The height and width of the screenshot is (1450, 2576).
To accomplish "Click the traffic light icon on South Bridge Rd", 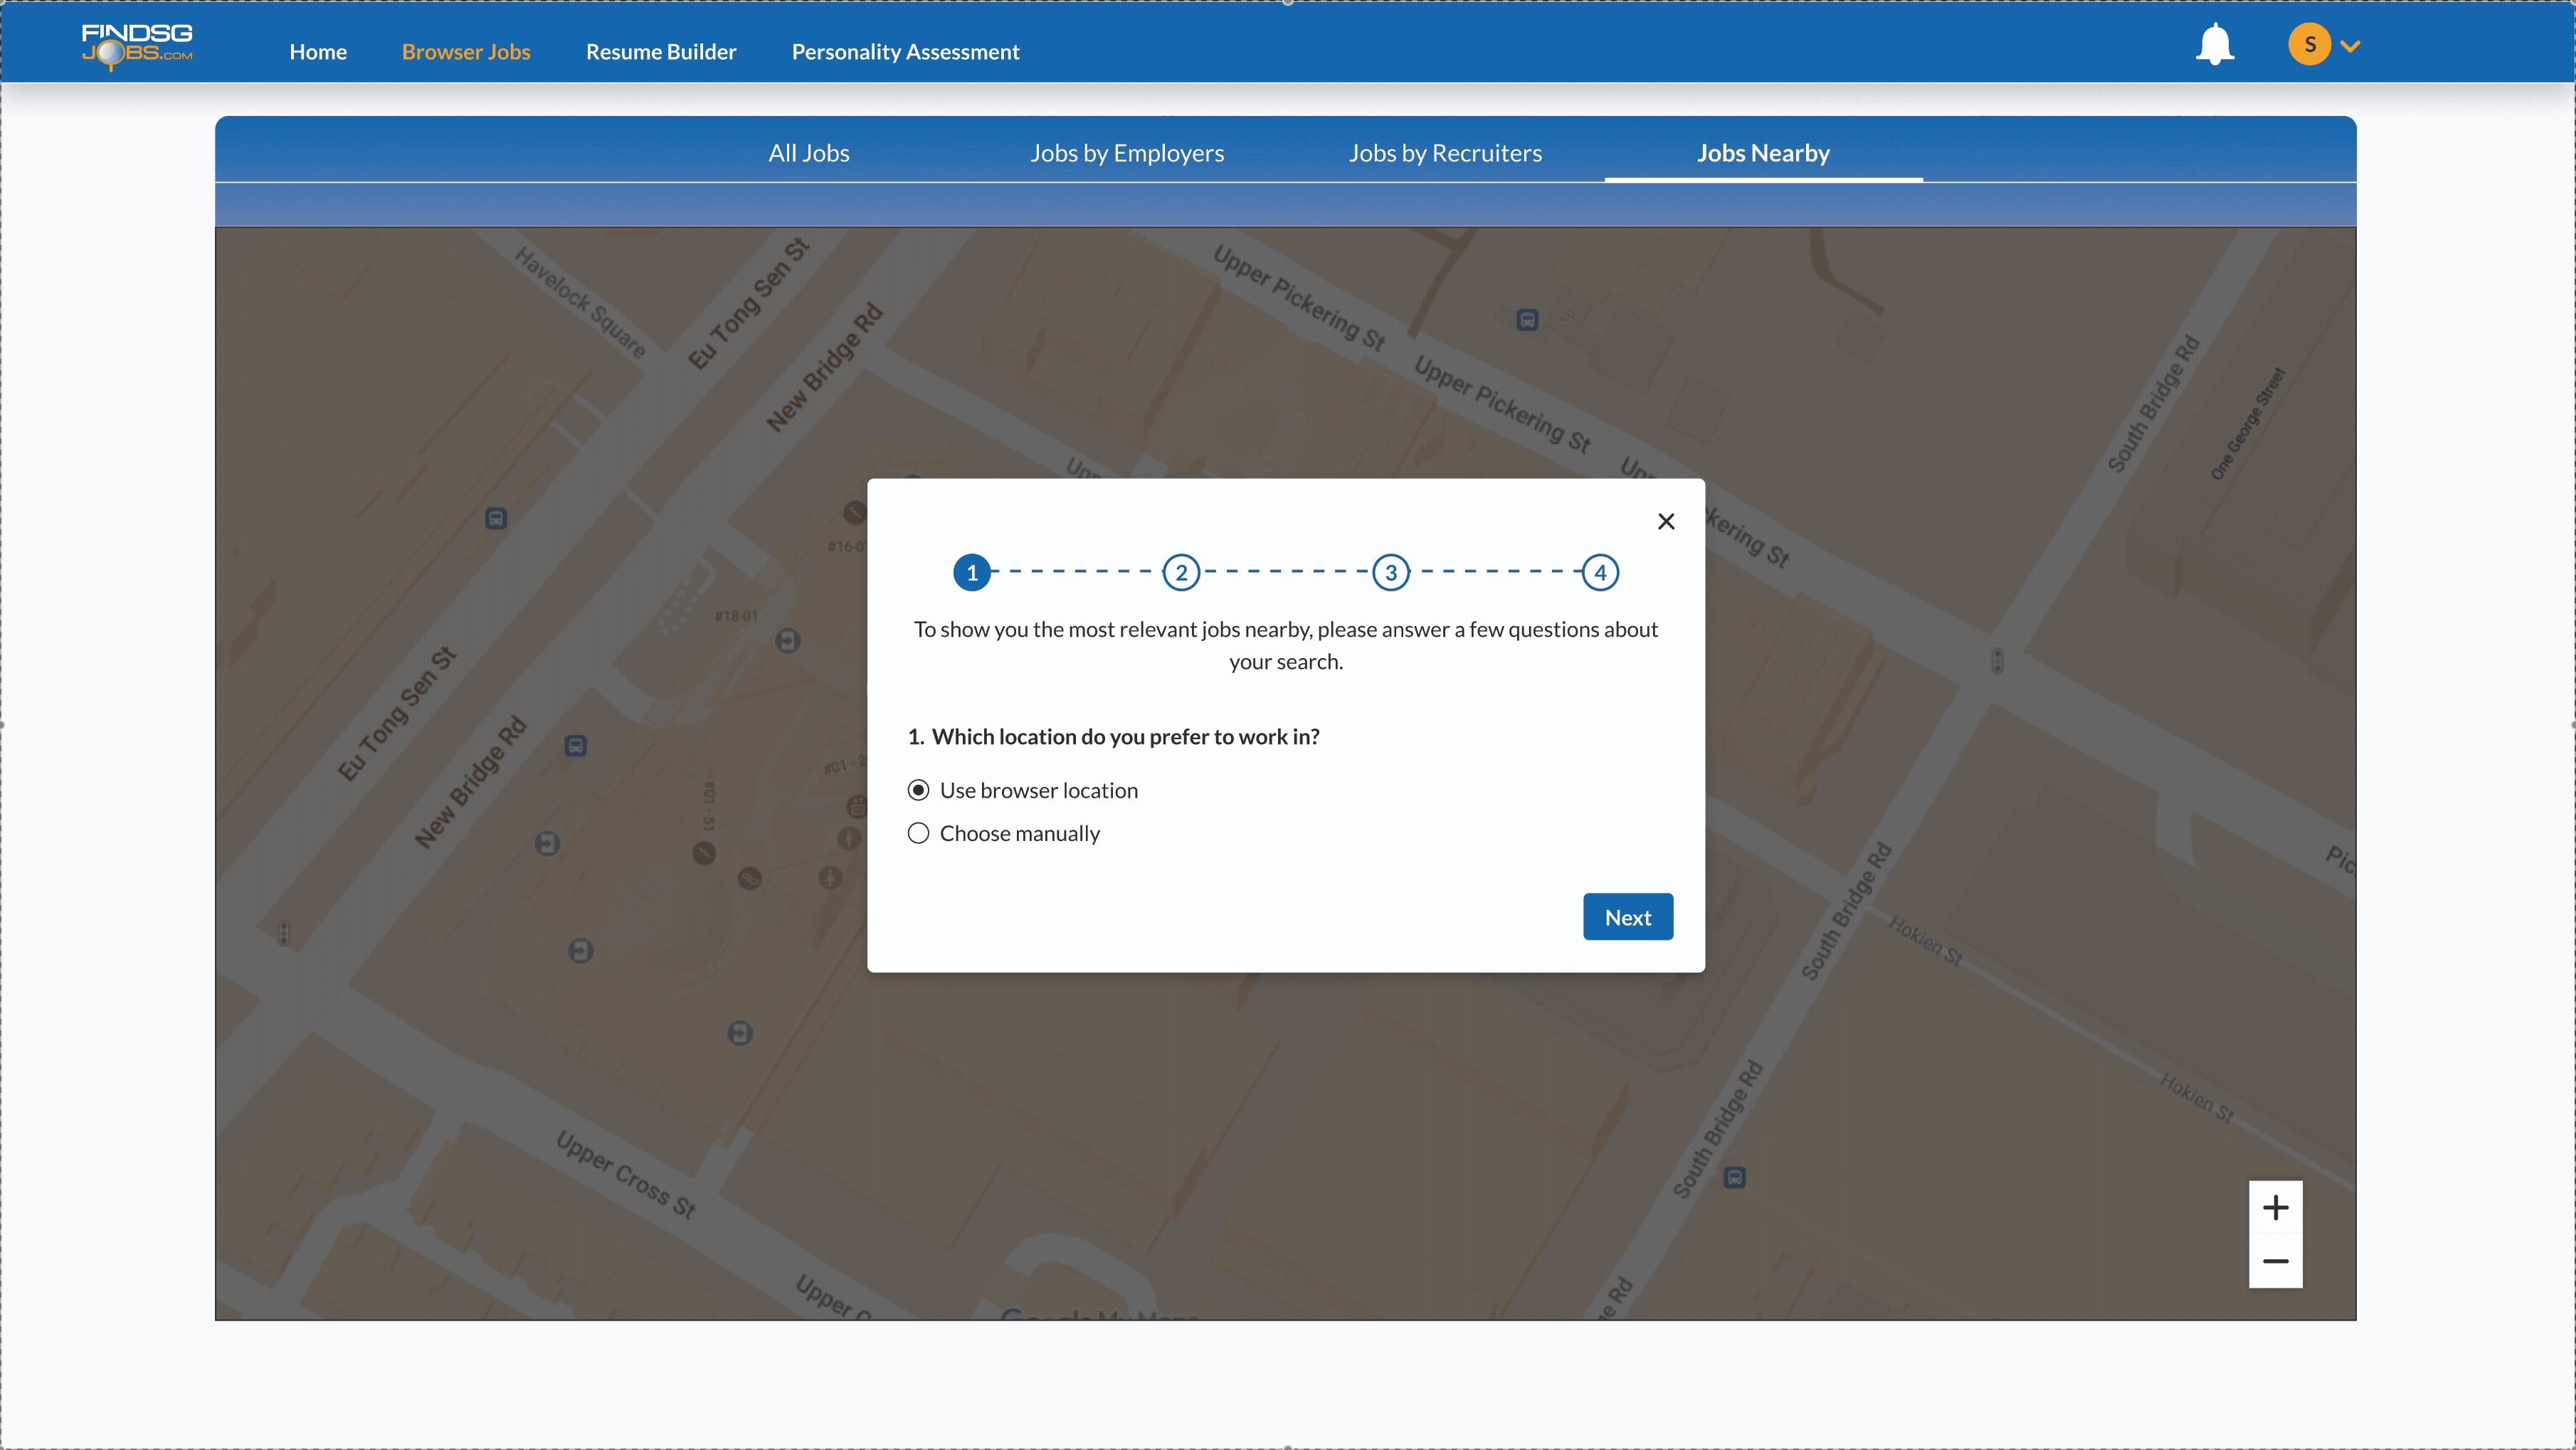I will pyautogui.click(x=1997, y=661).
